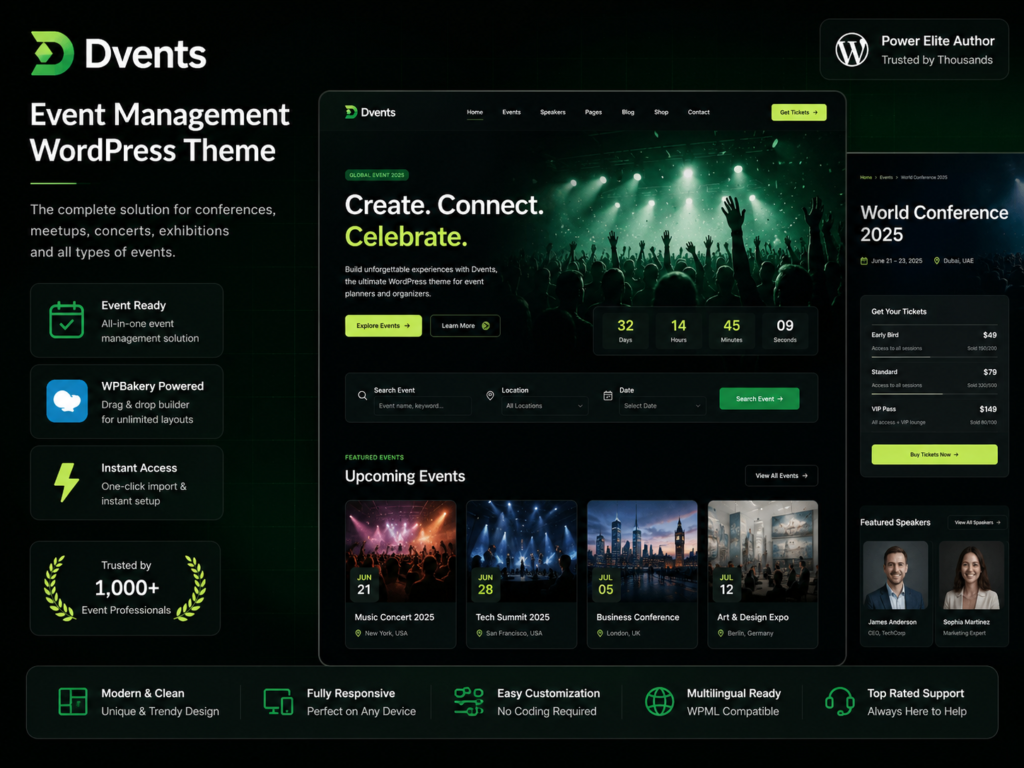1024x768 pixels.
Task: Click the Home breadcrumb link
Action: tap(866, 178)
